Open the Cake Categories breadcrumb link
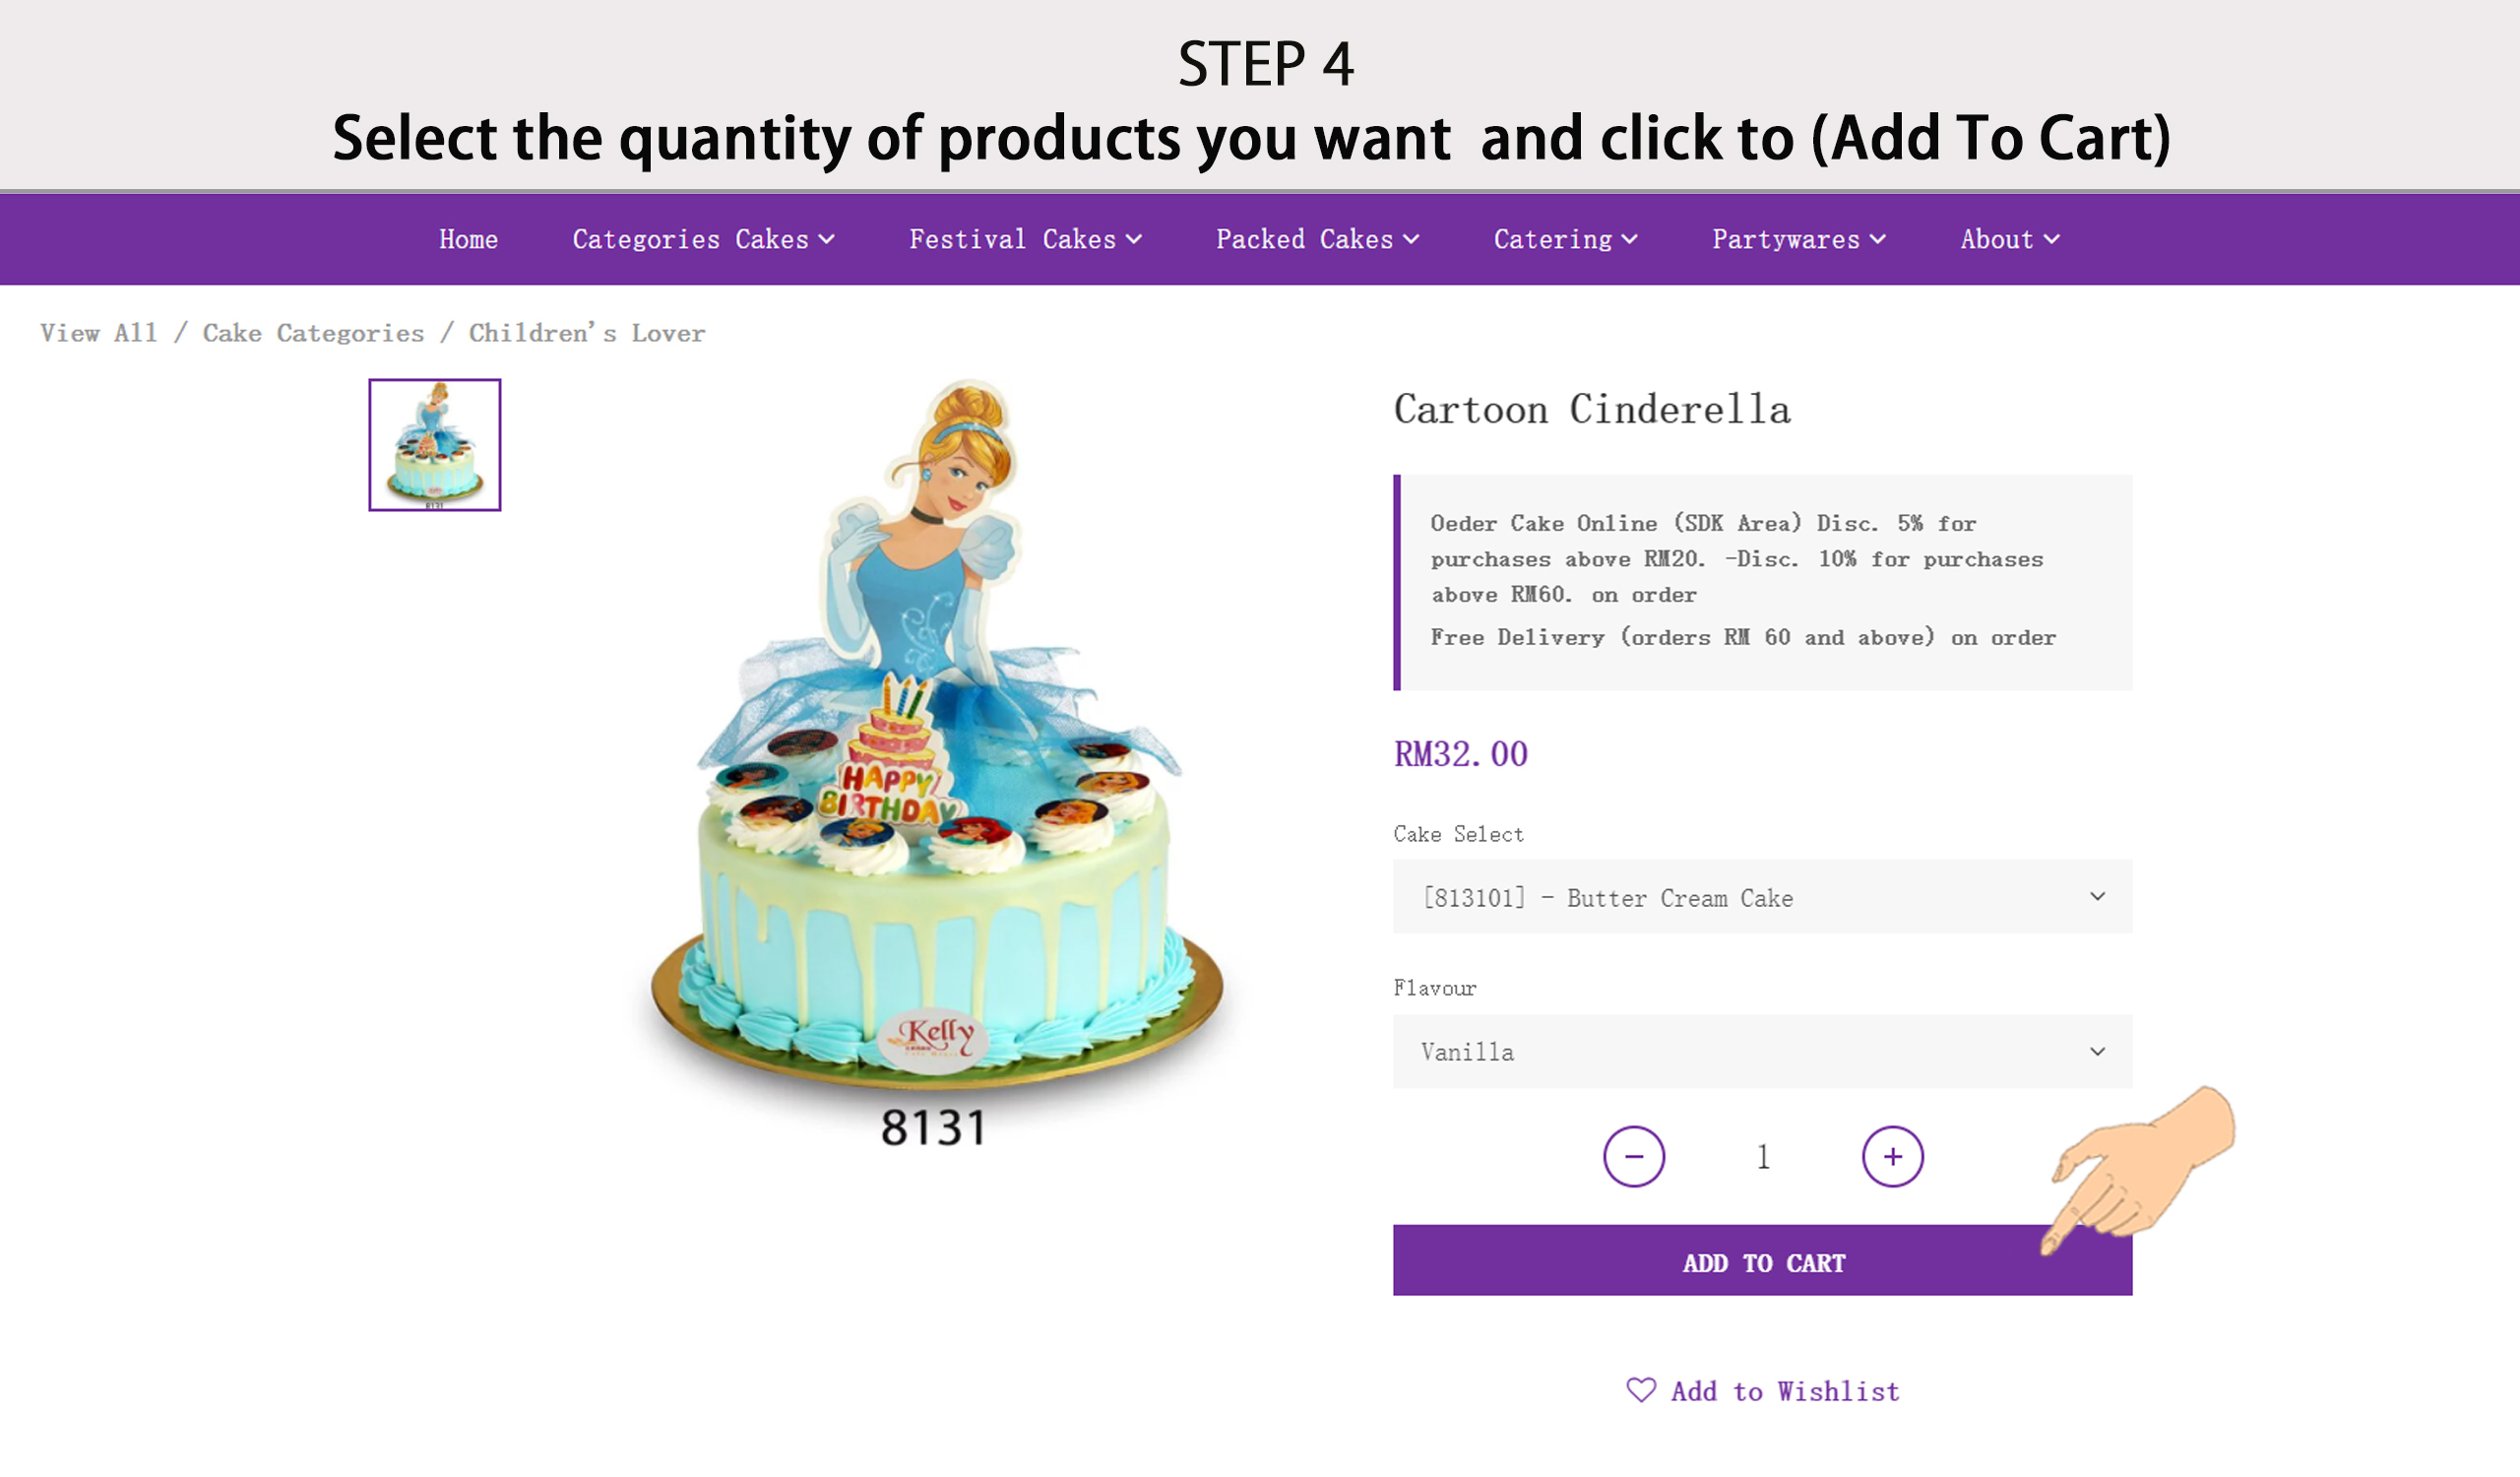This screenshot has height=1477, width=2520. (x=313, y=333)
